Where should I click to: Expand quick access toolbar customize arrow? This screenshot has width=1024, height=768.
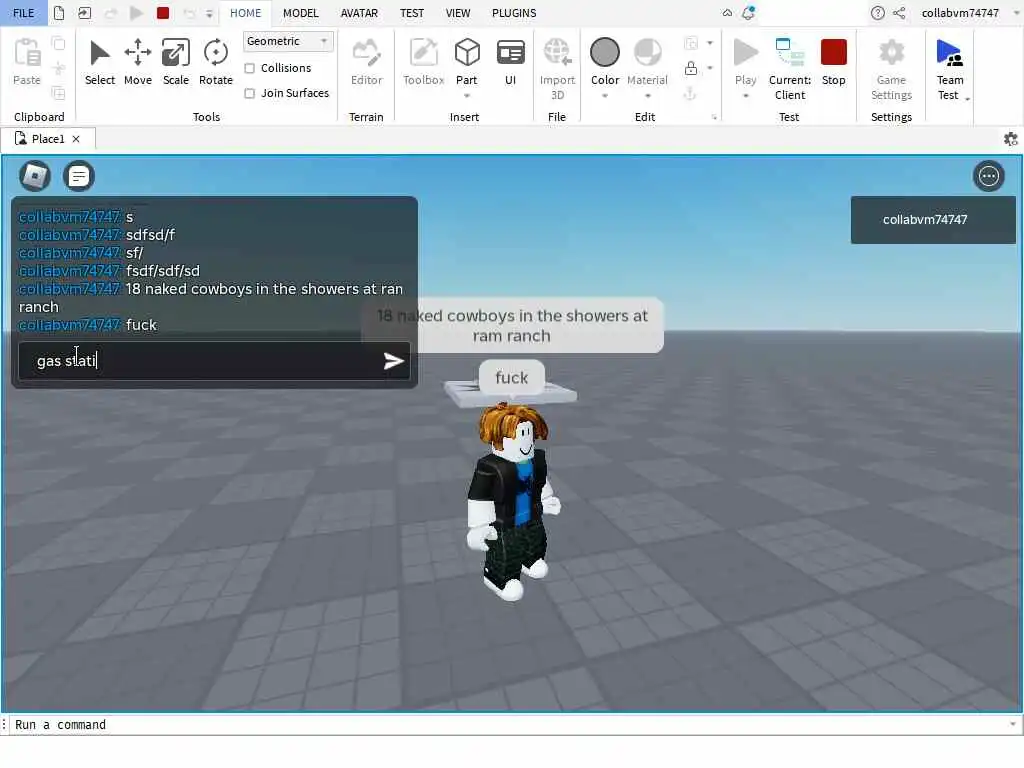pyautogui.click(x=210, y=13)
